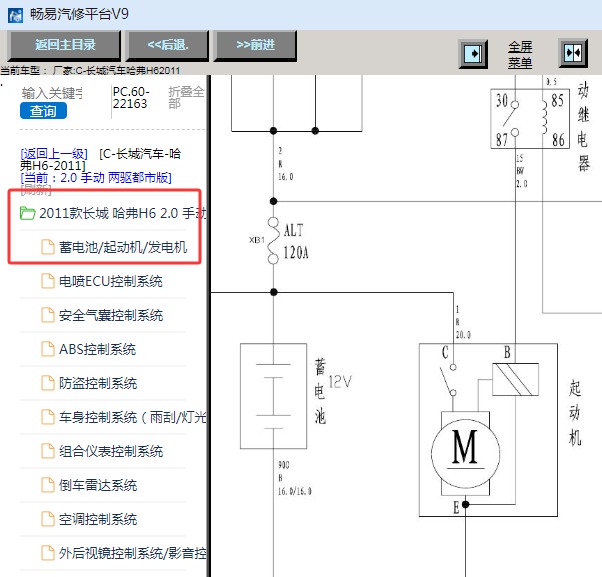
Task: Click the split-panels icon right of 全屏菜单
Action: click(573, 53)
